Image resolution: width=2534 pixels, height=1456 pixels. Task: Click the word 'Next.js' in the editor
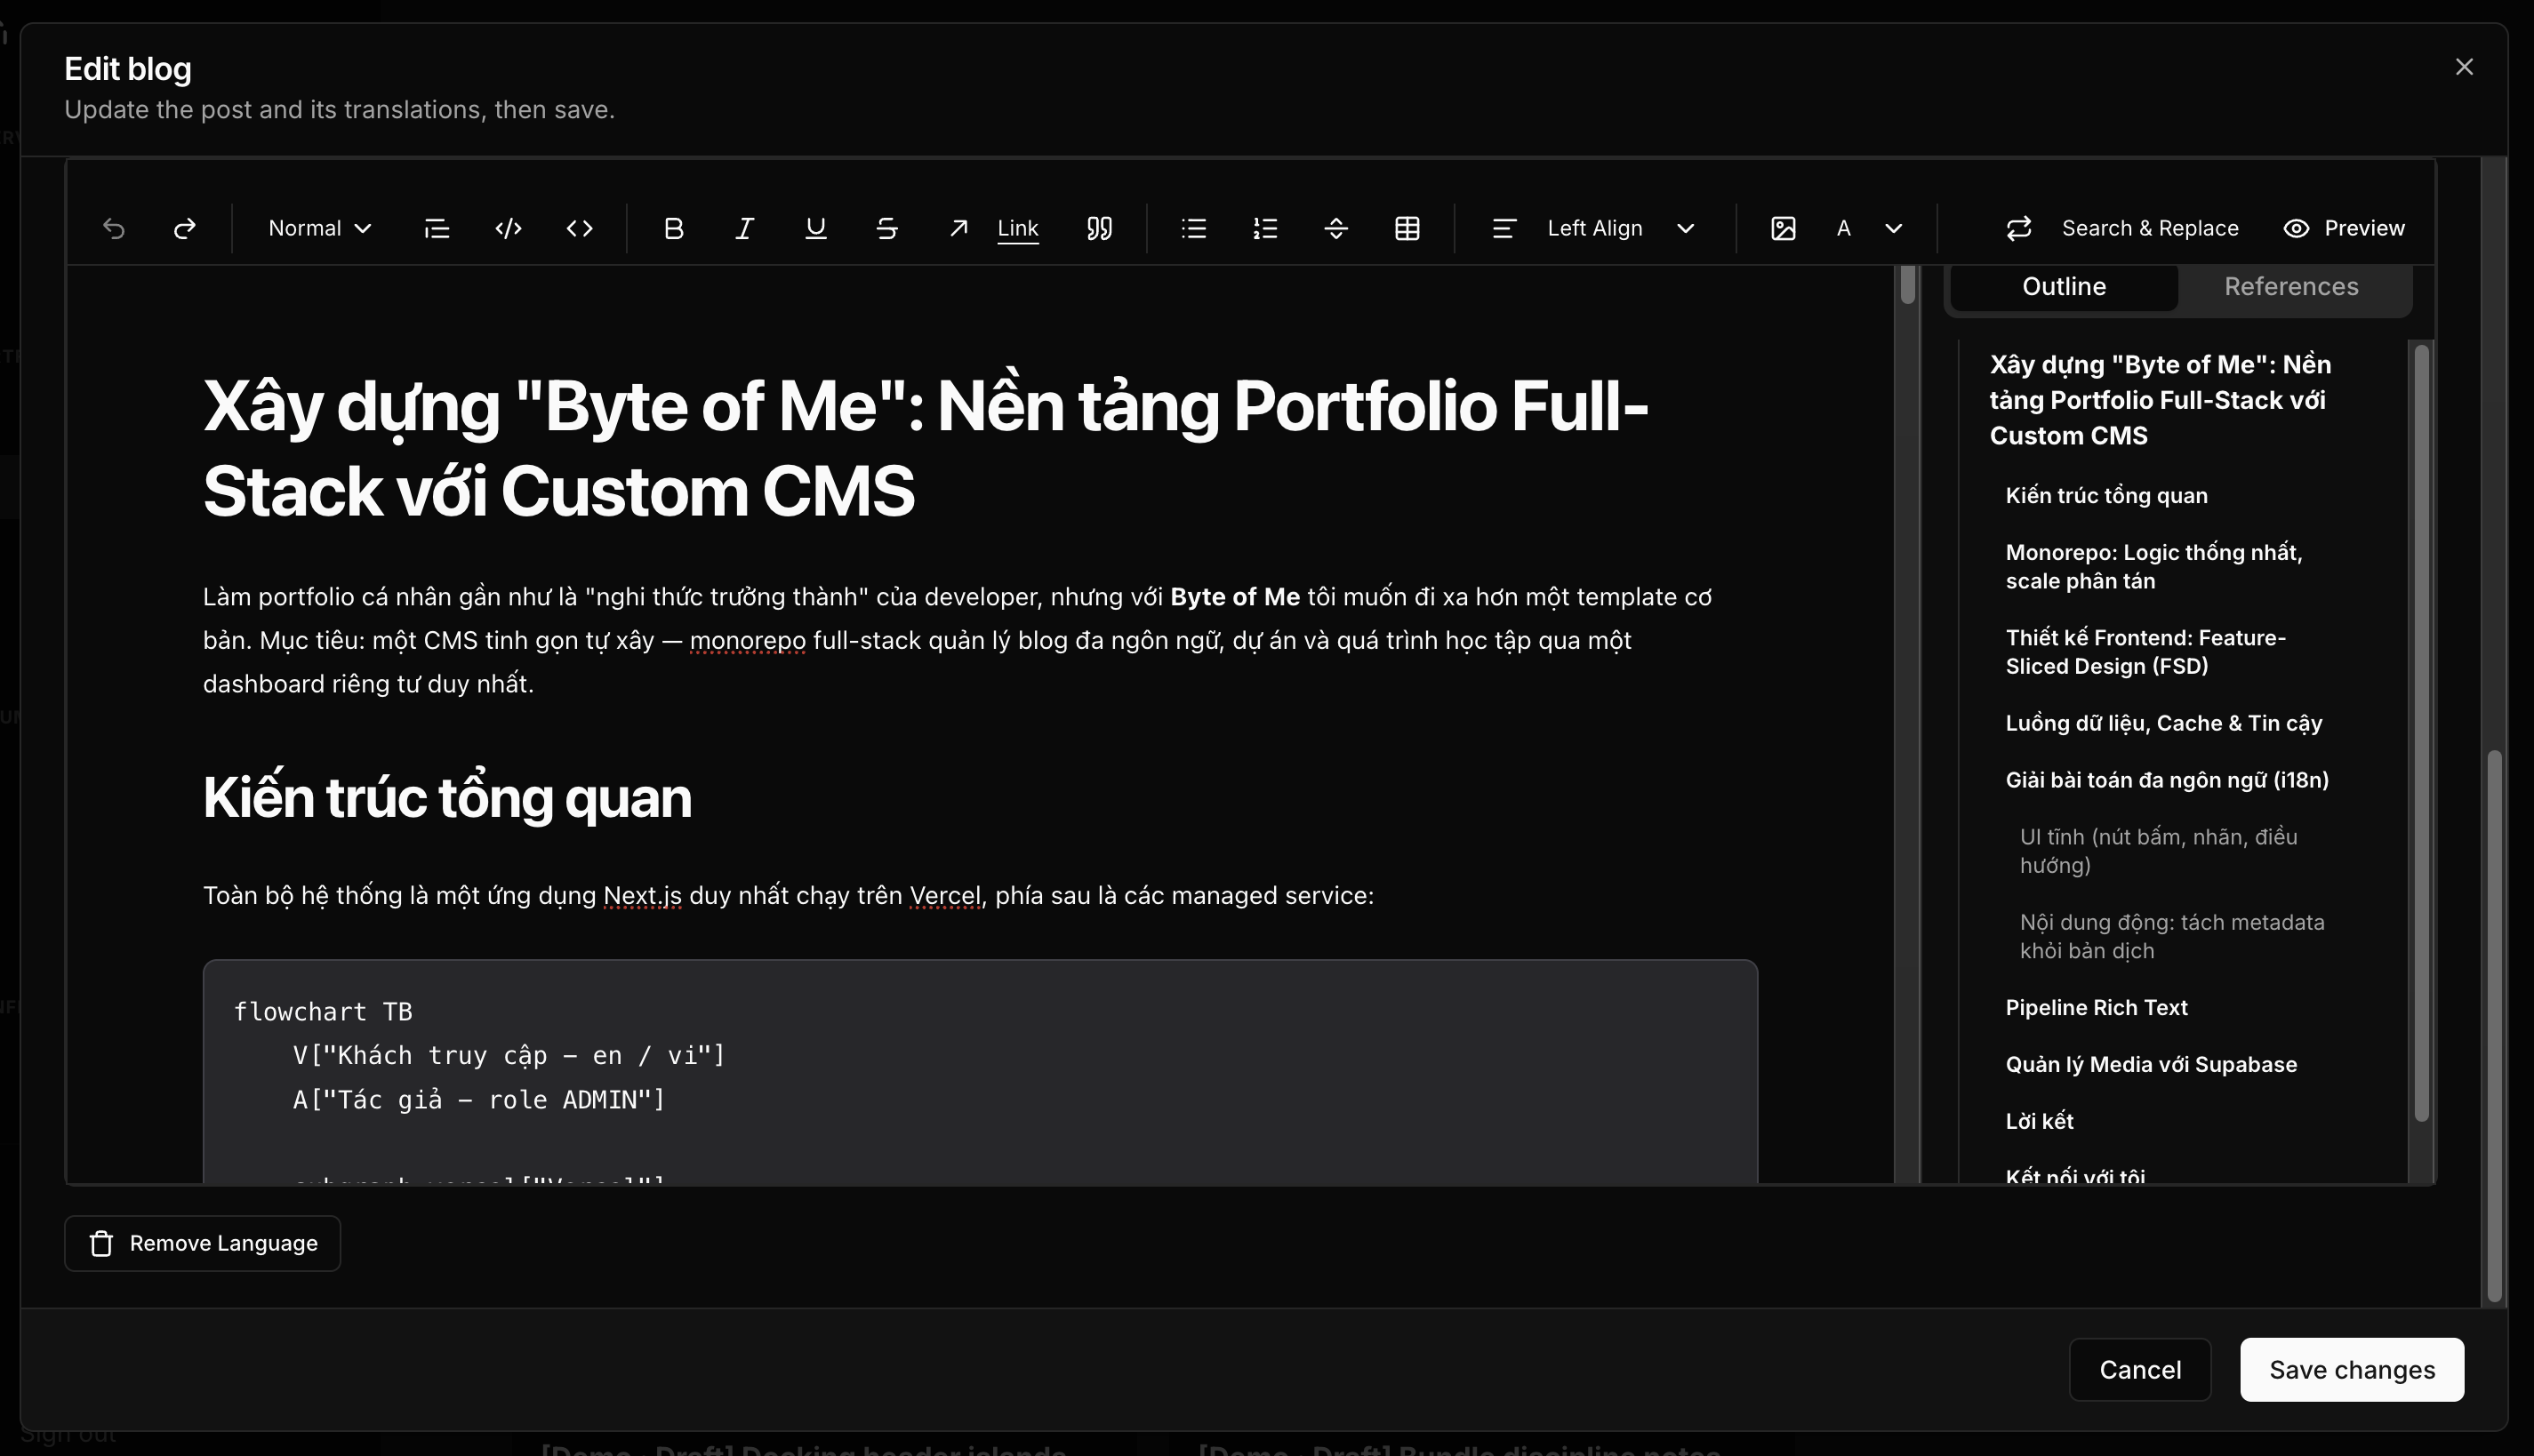(642, 895)
